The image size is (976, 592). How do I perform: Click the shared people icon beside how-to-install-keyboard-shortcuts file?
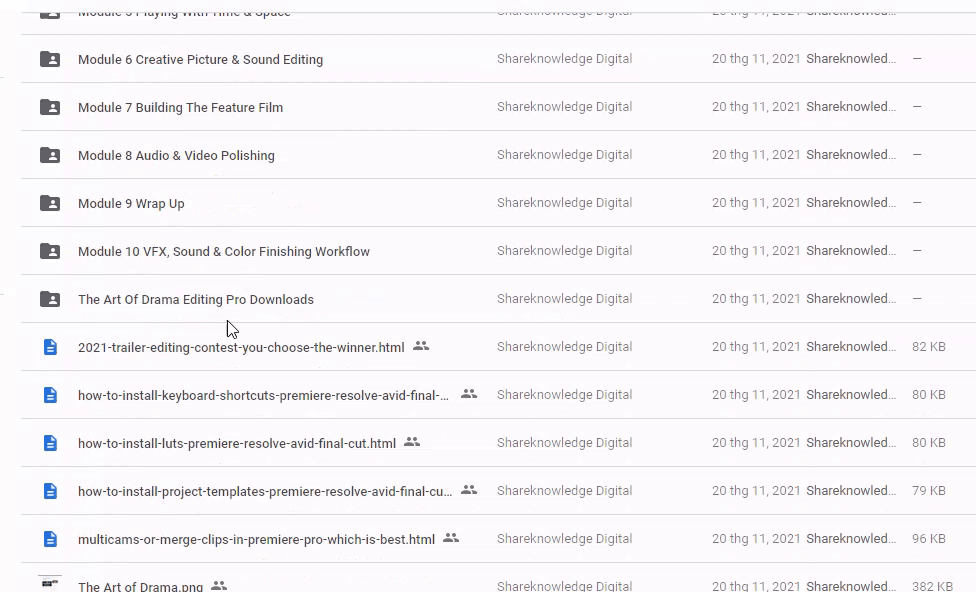[x=469, y=394]
